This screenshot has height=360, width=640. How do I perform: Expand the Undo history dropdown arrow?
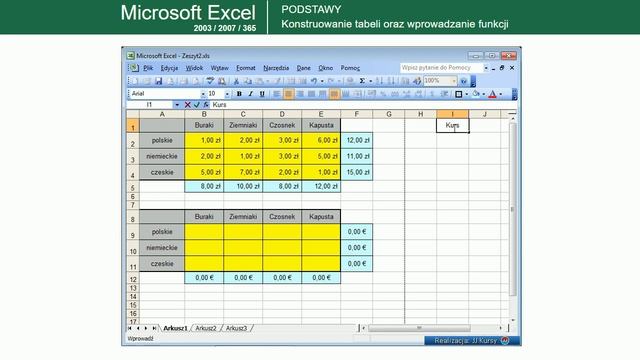322,81
